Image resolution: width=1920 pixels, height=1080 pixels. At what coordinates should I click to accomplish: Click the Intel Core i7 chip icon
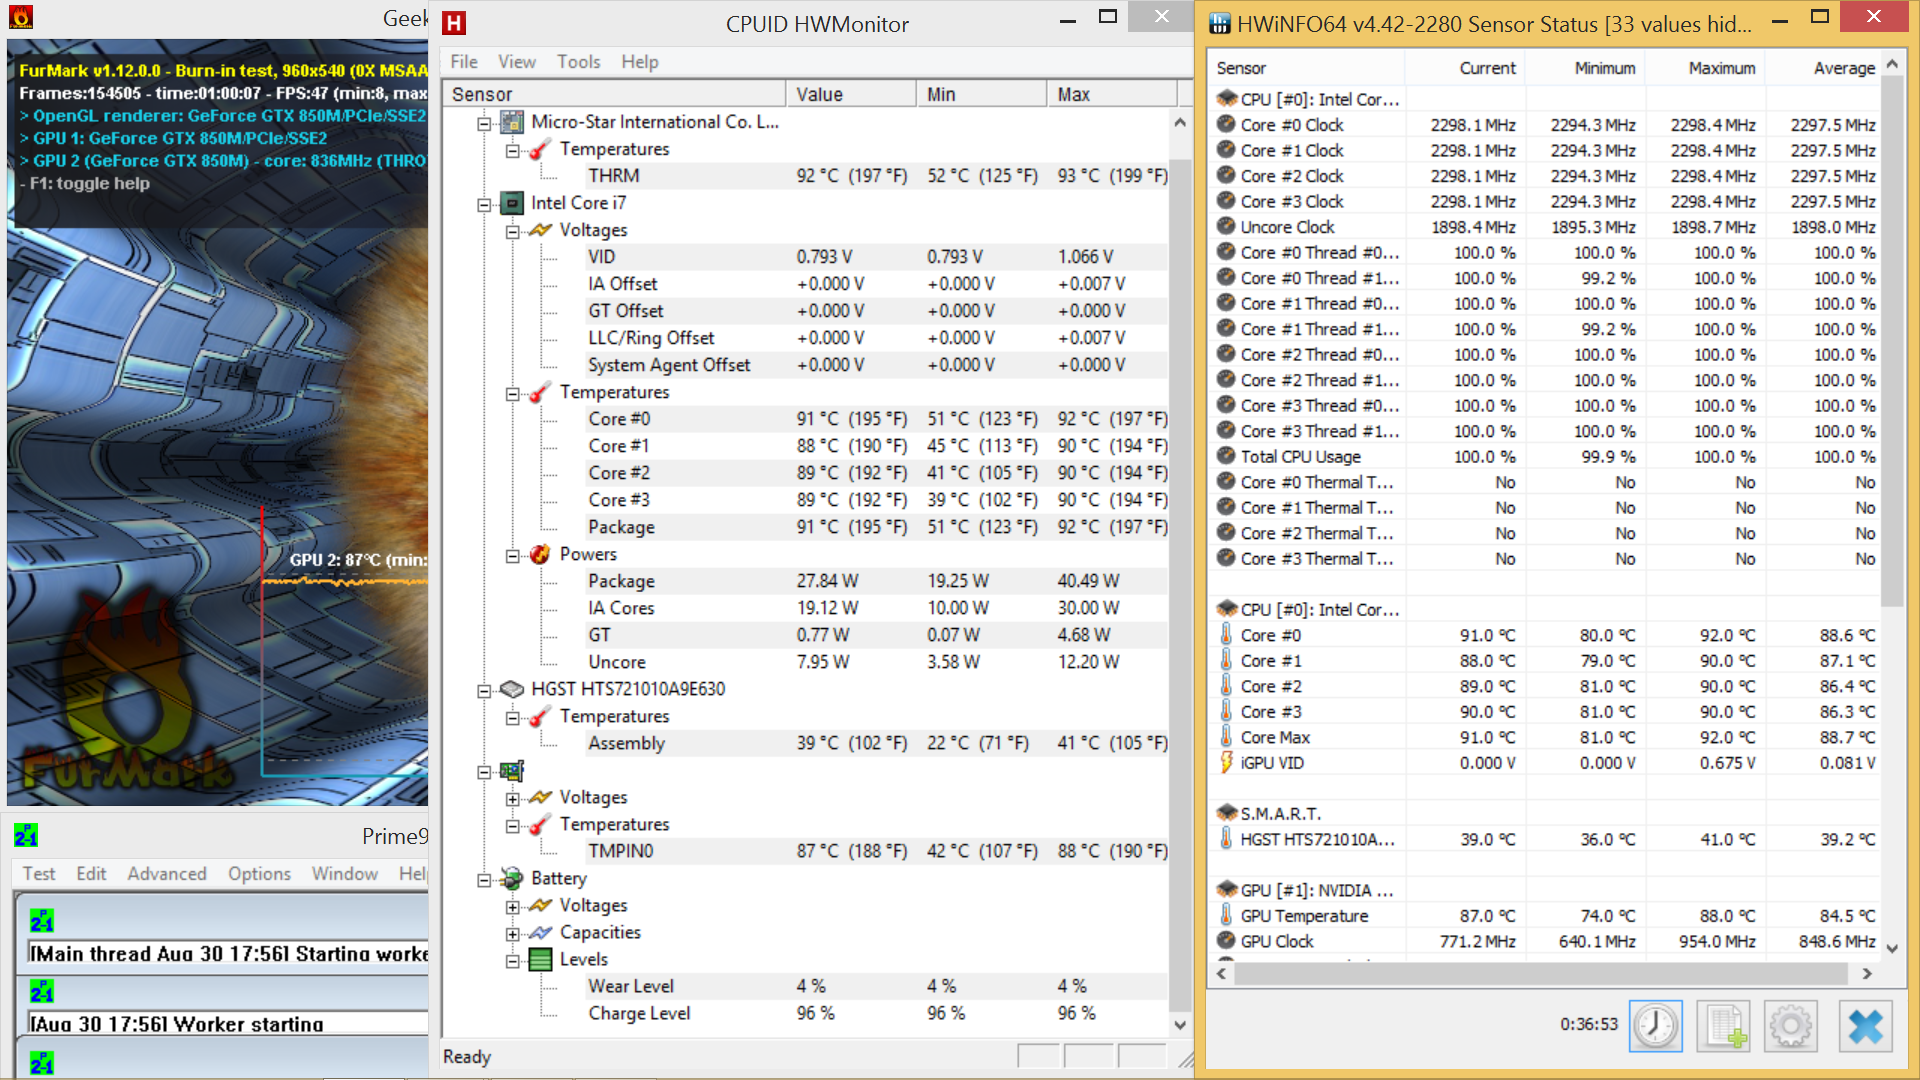(x=511, y=203)
